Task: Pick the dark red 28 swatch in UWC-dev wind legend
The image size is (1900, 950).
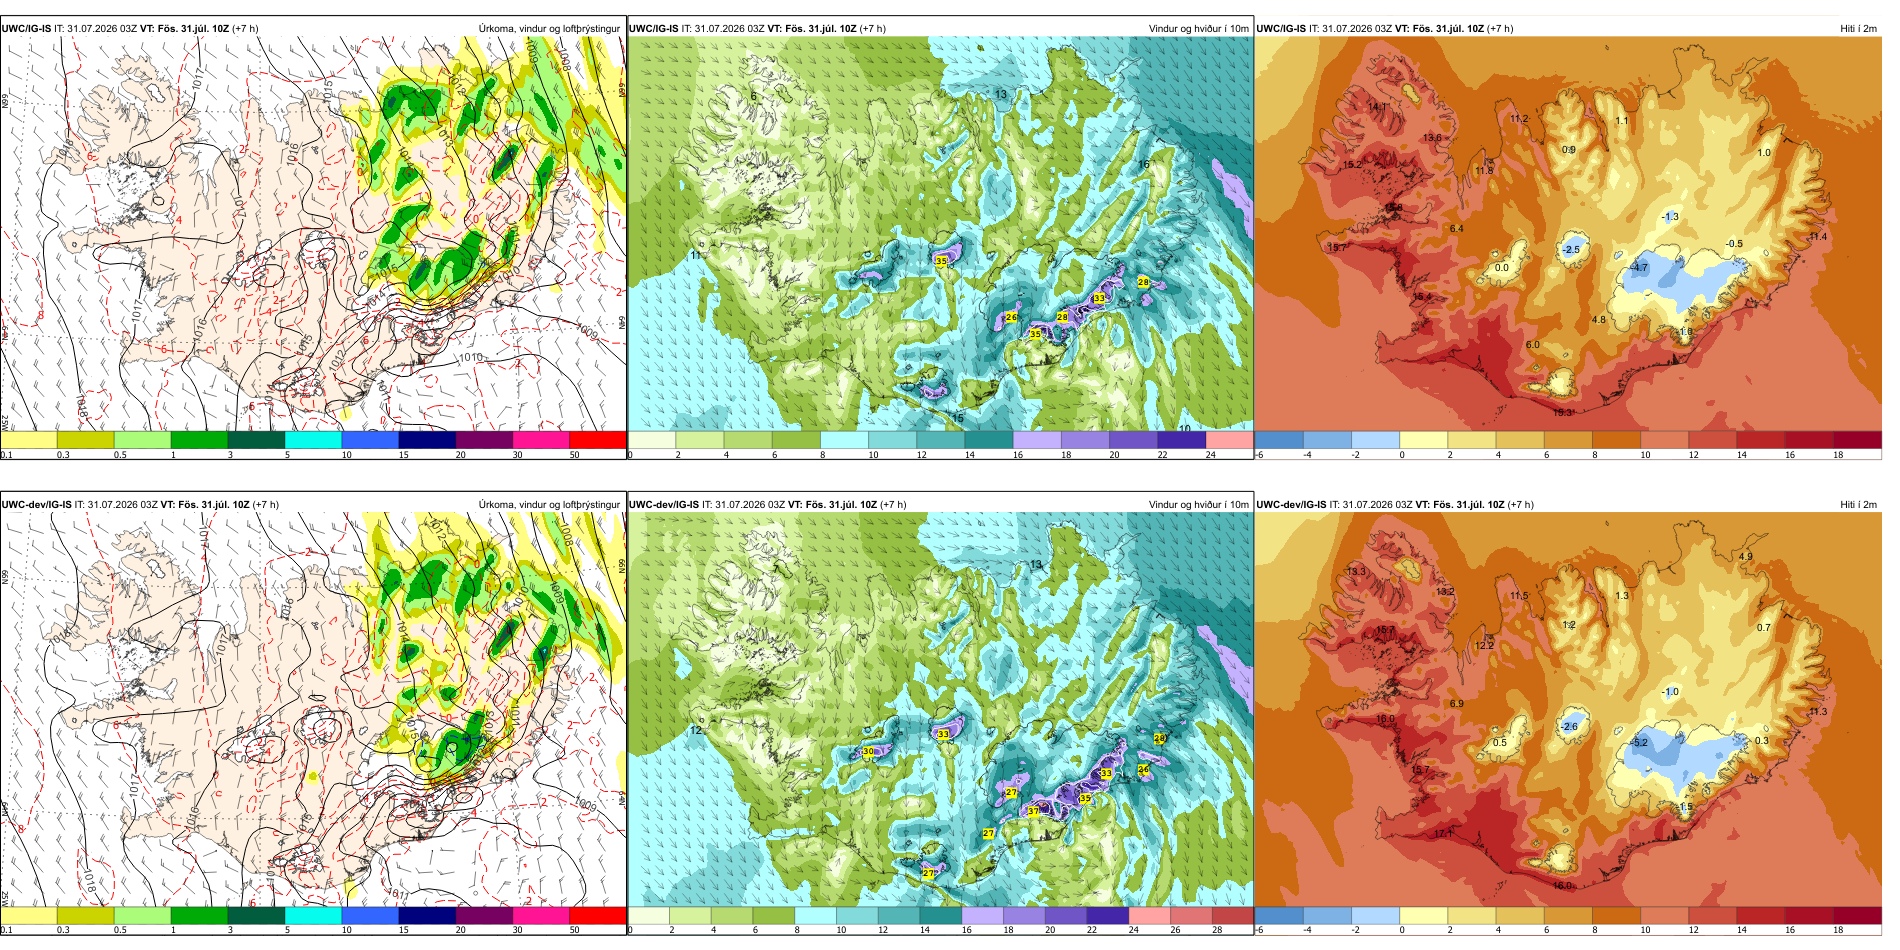Action: pyautogui.click(x=1232, y=916)
